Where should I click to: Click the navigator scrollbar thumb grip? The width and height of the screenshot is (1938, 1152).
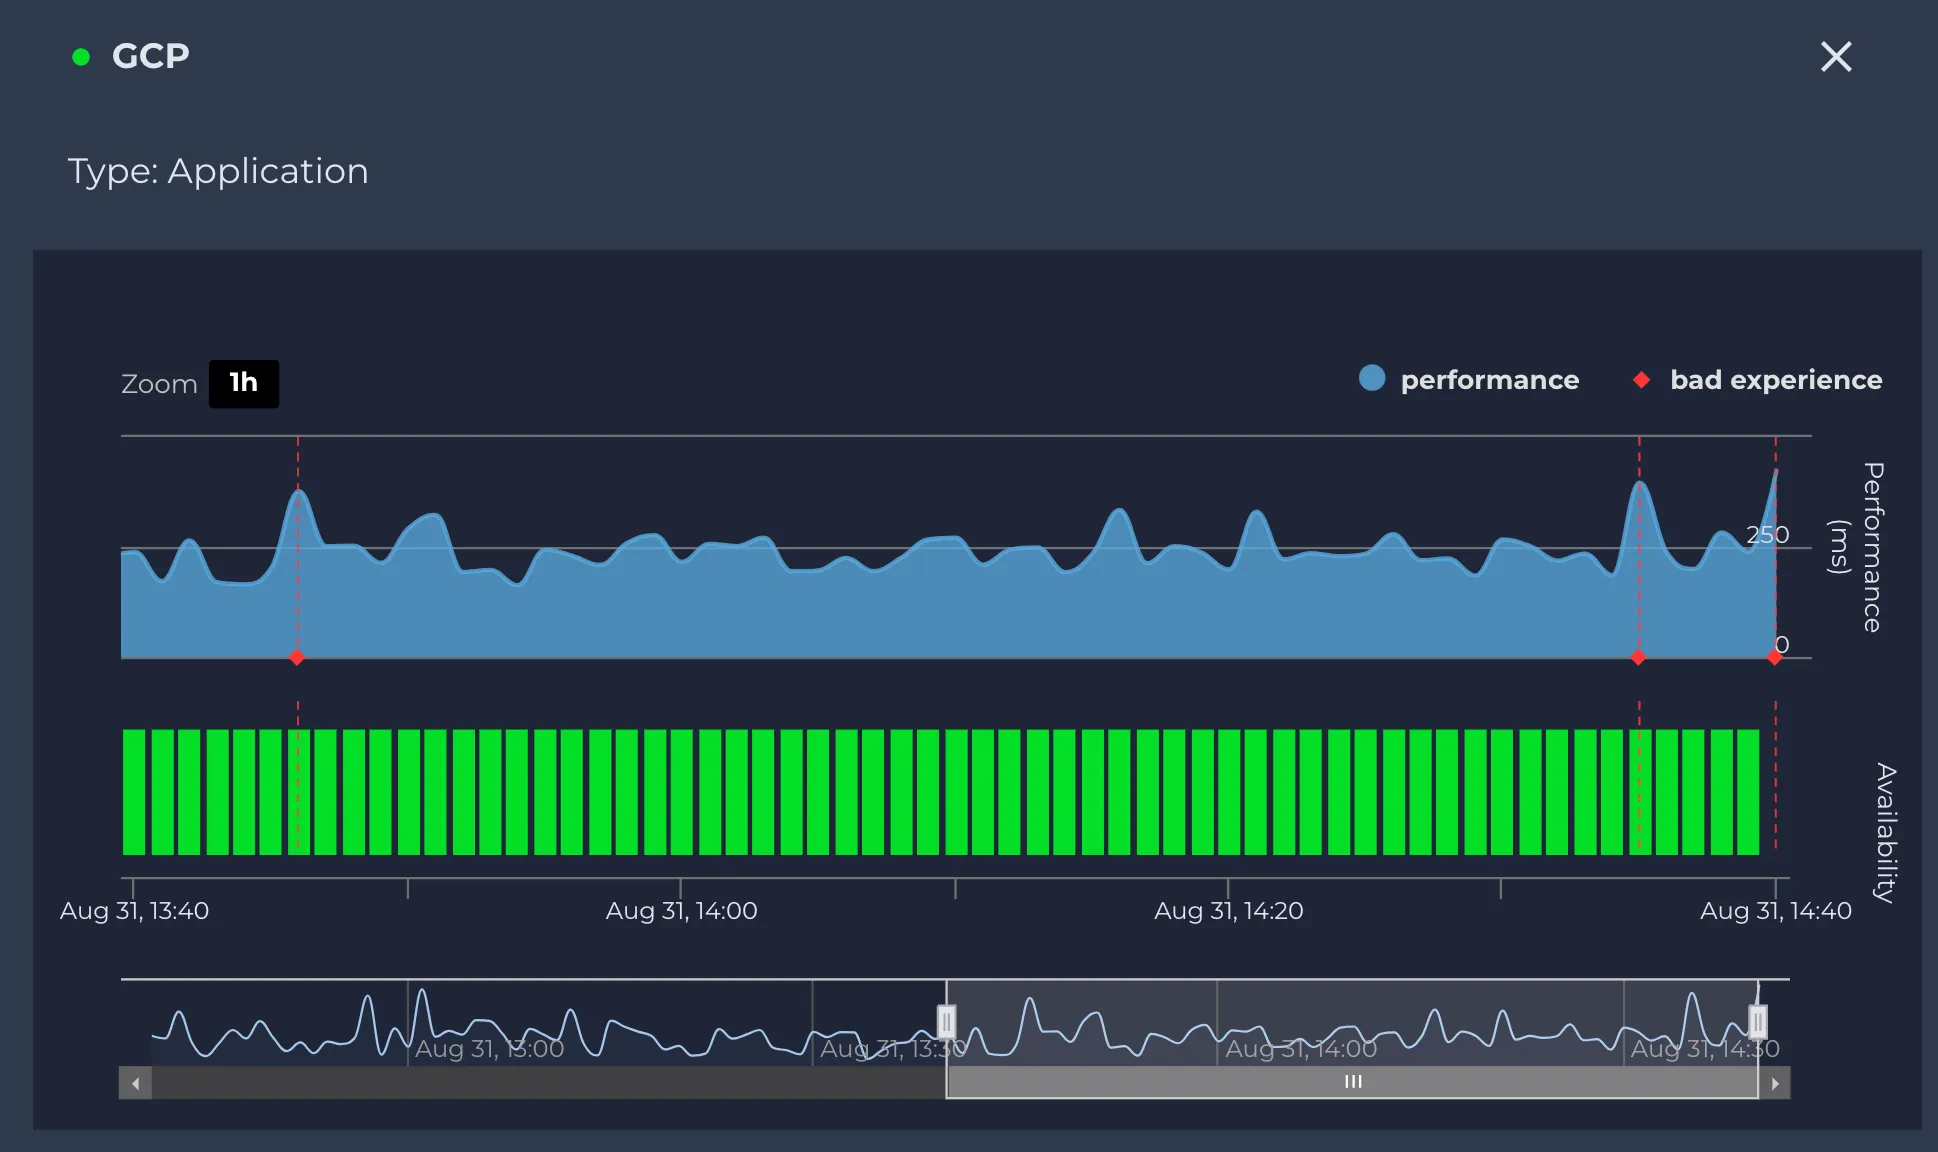(x=1353, y=1082)
